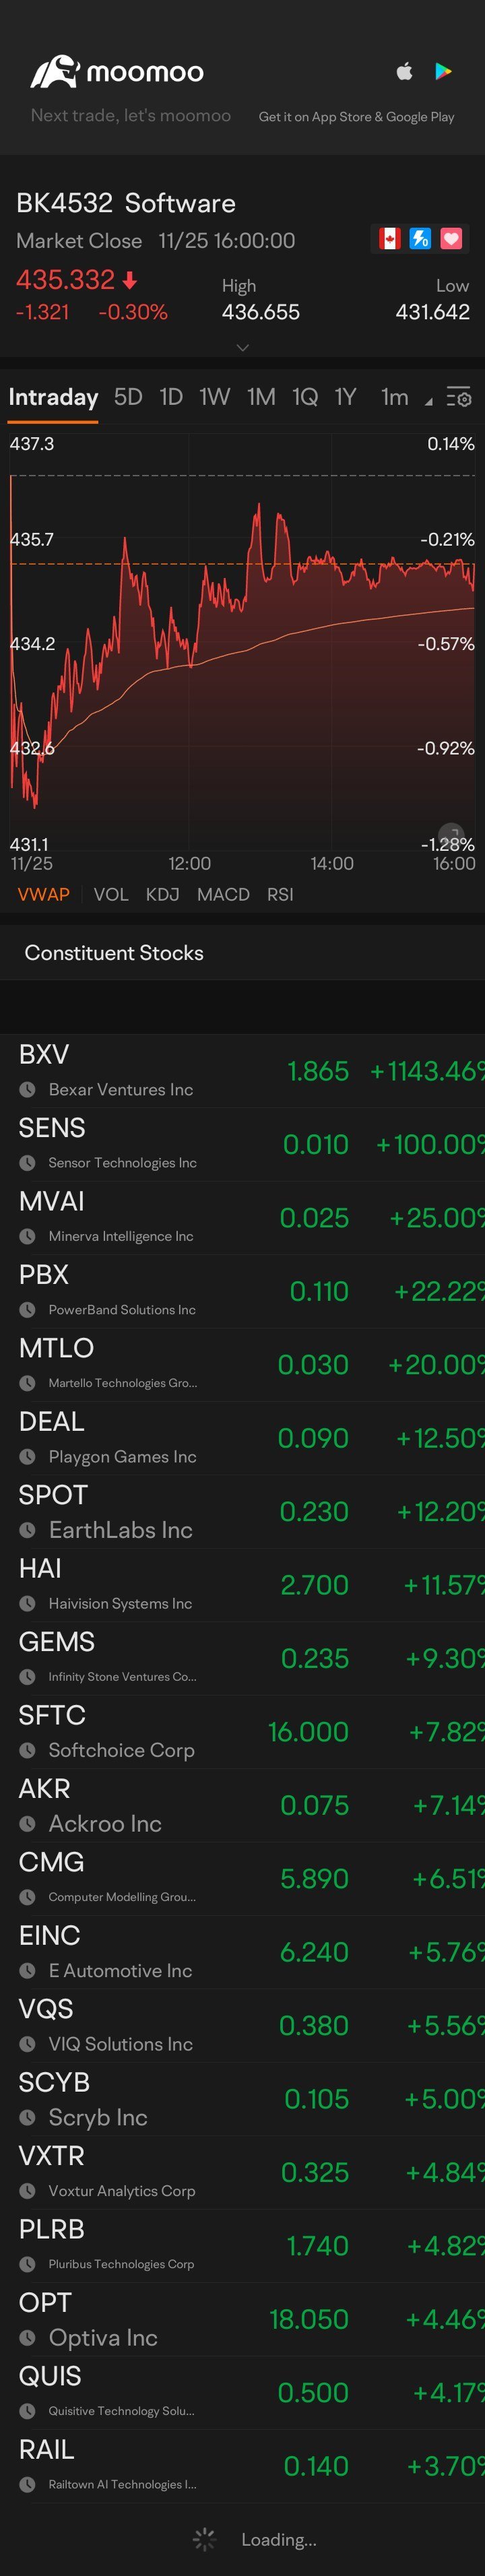This screenshot has height=2576, width=485.
Task: Click the blue lightning badge icon
Action: 420,238
